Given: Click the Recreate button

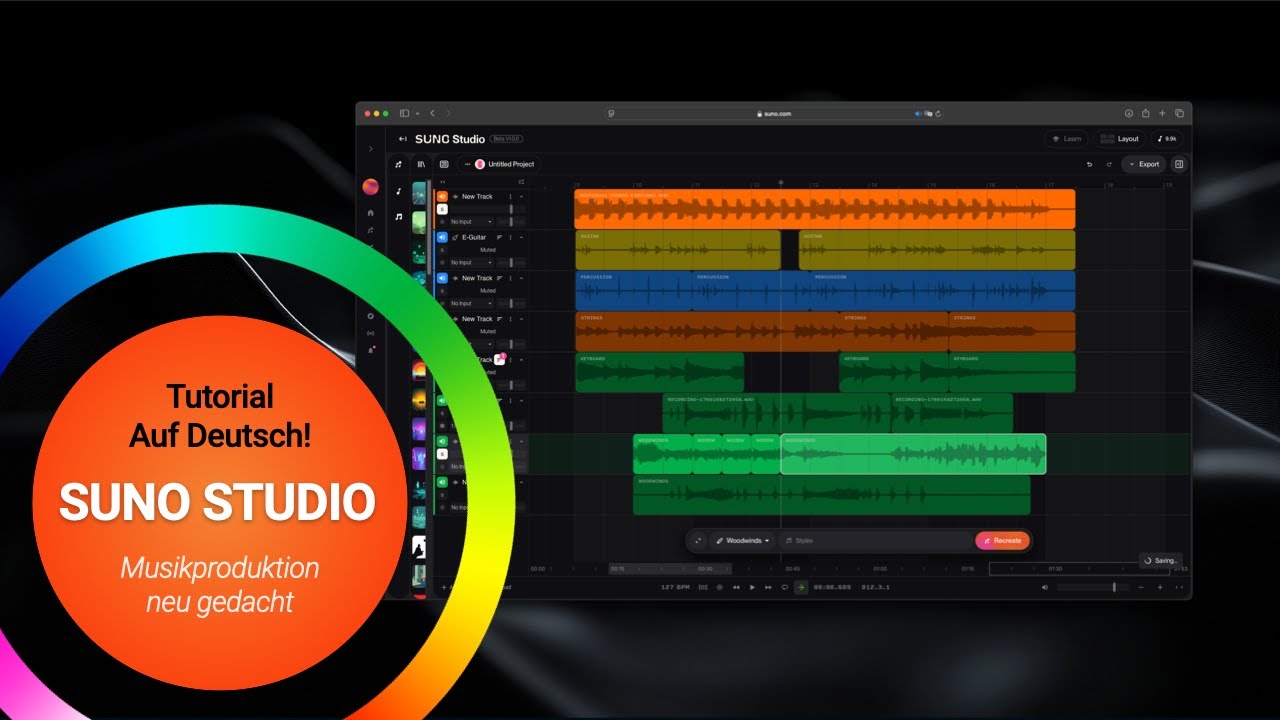Looking at the screenshot, I should pyautogui.click(x=1002, y=540).
